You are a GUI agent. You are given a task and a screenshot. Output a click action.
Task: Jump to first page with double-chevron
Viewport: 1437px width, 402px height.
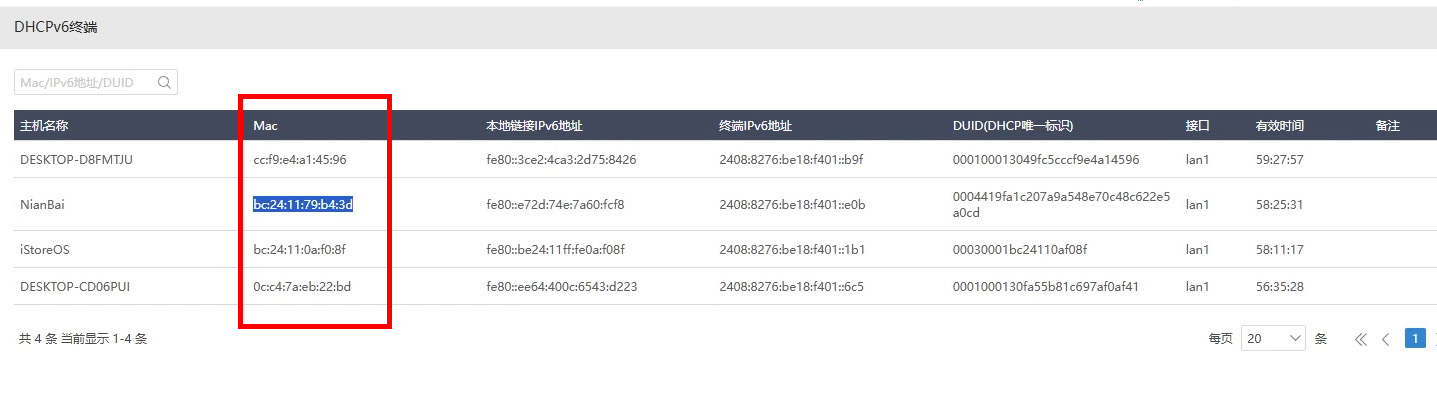[1360, 339]
